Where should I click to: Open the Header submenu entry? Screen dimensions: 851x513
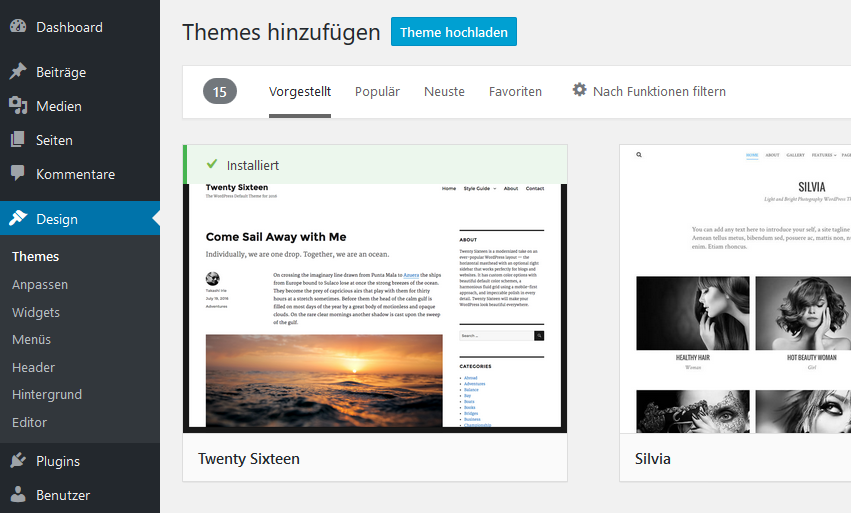34,368
